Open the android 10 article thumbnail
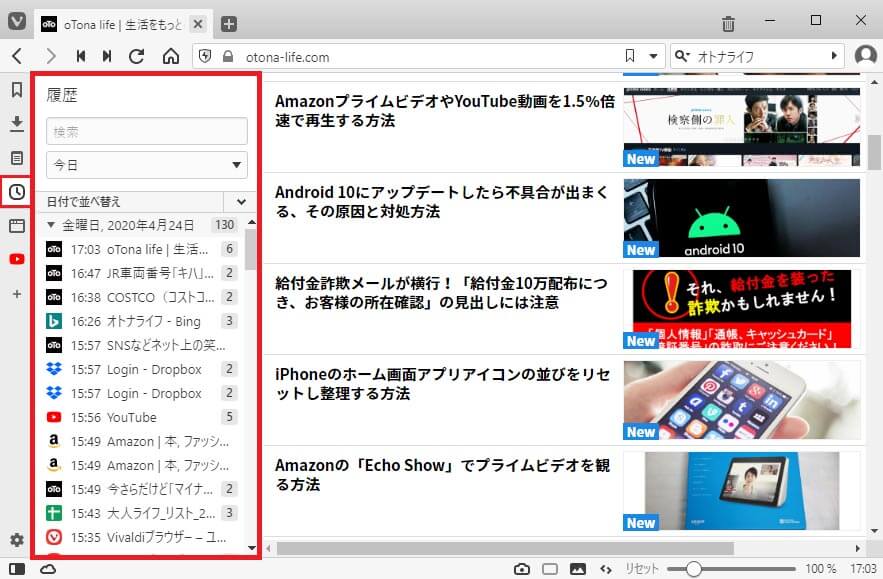The width and height of the screenshot is (883, 579). [742, 218]
